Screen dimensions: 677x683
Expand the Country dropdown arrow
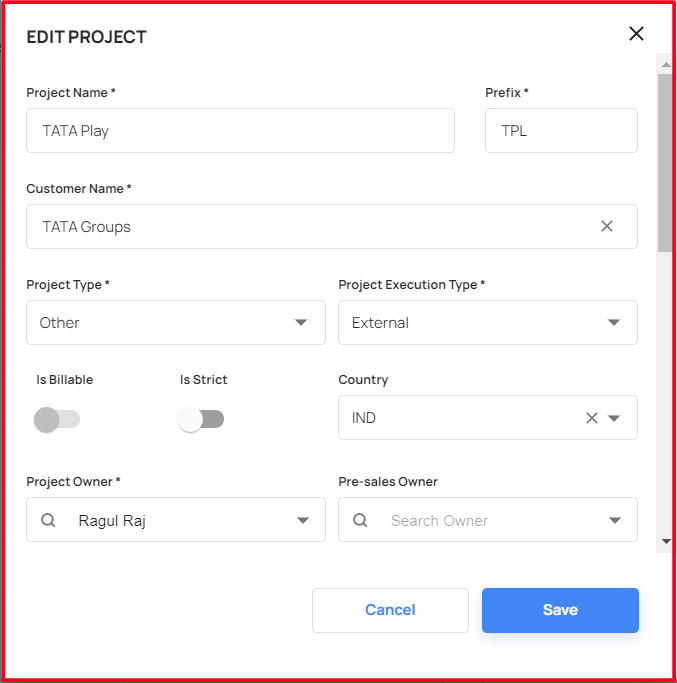coord(614,418)
